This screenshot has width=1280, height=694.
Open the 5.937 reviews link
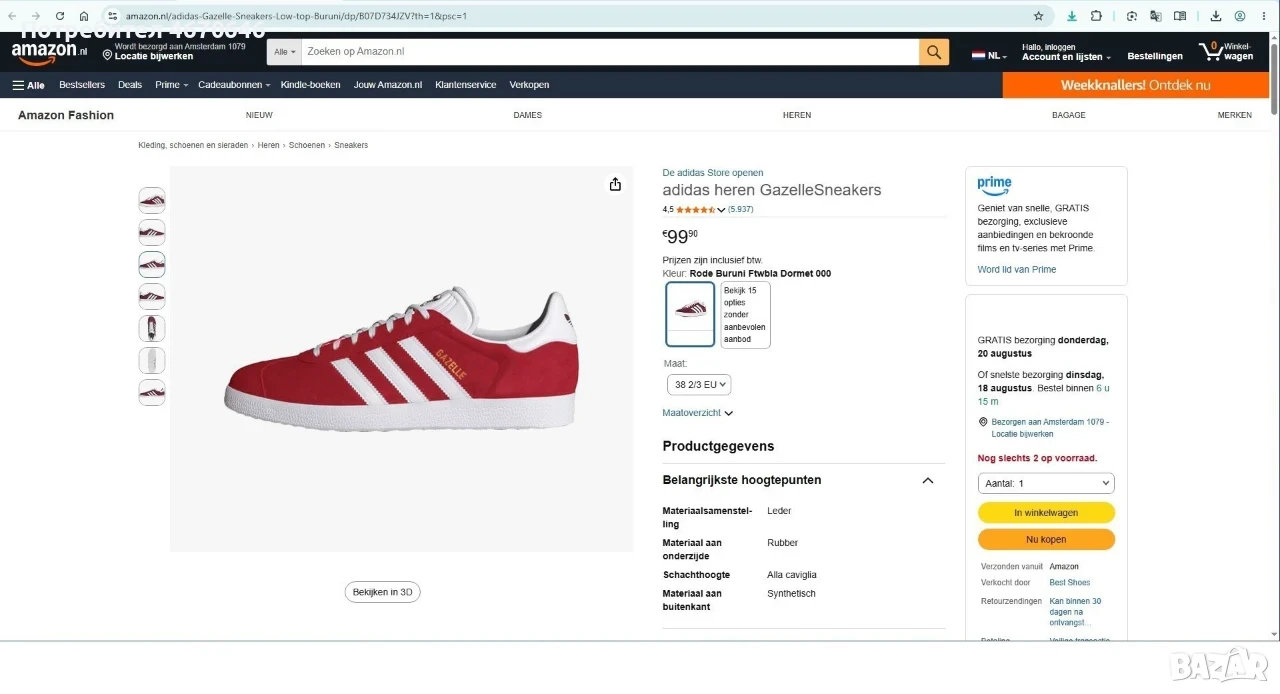point(741,210)
